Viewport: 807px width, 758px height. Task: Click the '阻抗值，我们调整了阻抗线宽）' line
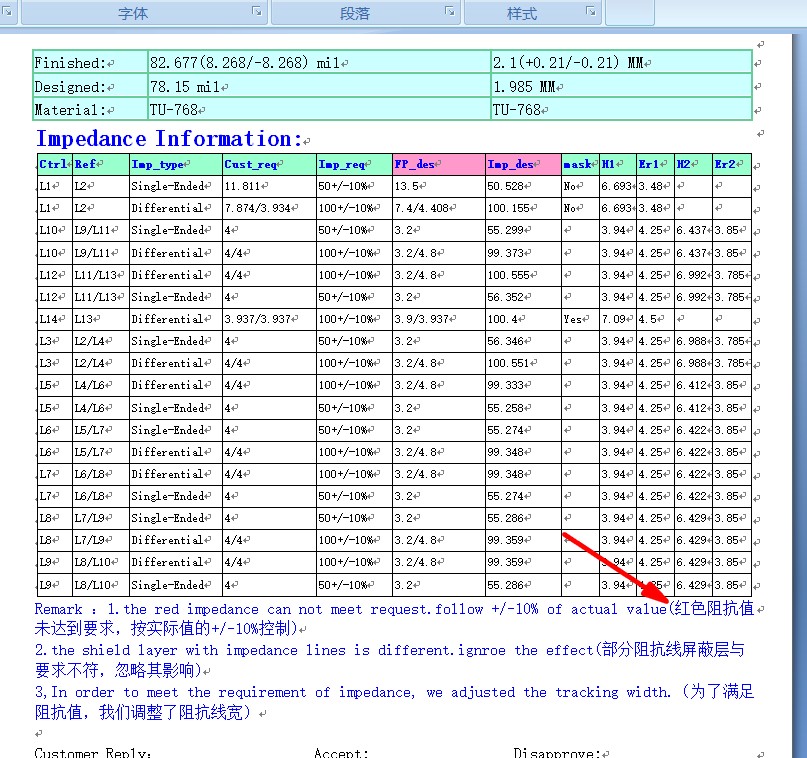pos(144,712)
